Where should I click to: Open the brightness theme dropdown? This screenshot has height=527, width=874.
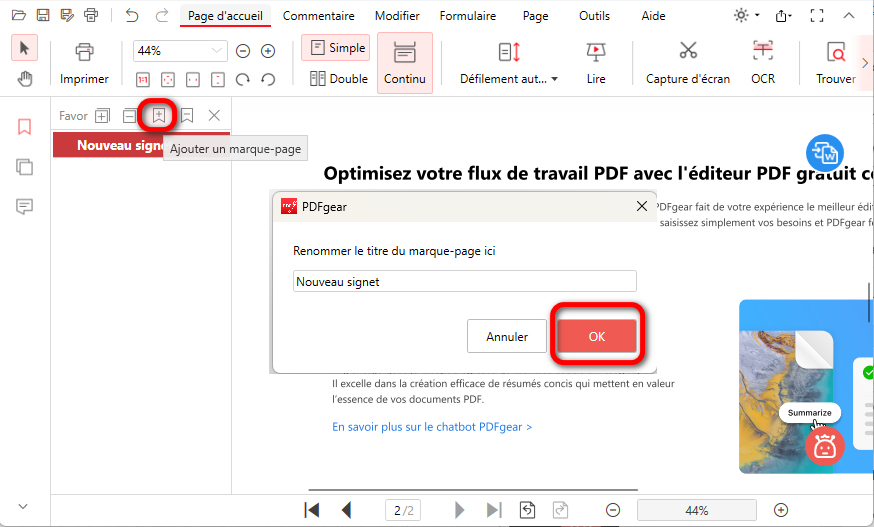coord(746,16)
